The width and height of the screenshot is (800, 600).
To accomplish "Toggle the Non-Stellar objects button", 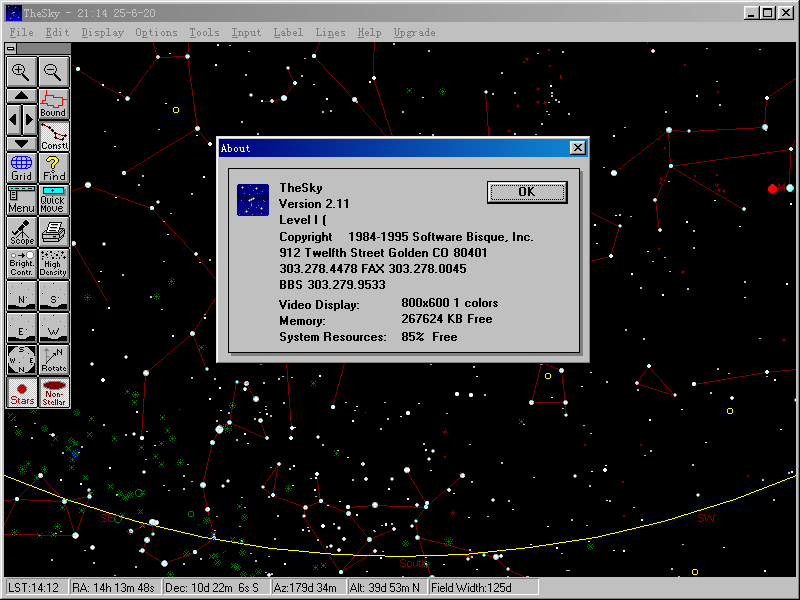I will pyautogui.click(x=54, y=392).
